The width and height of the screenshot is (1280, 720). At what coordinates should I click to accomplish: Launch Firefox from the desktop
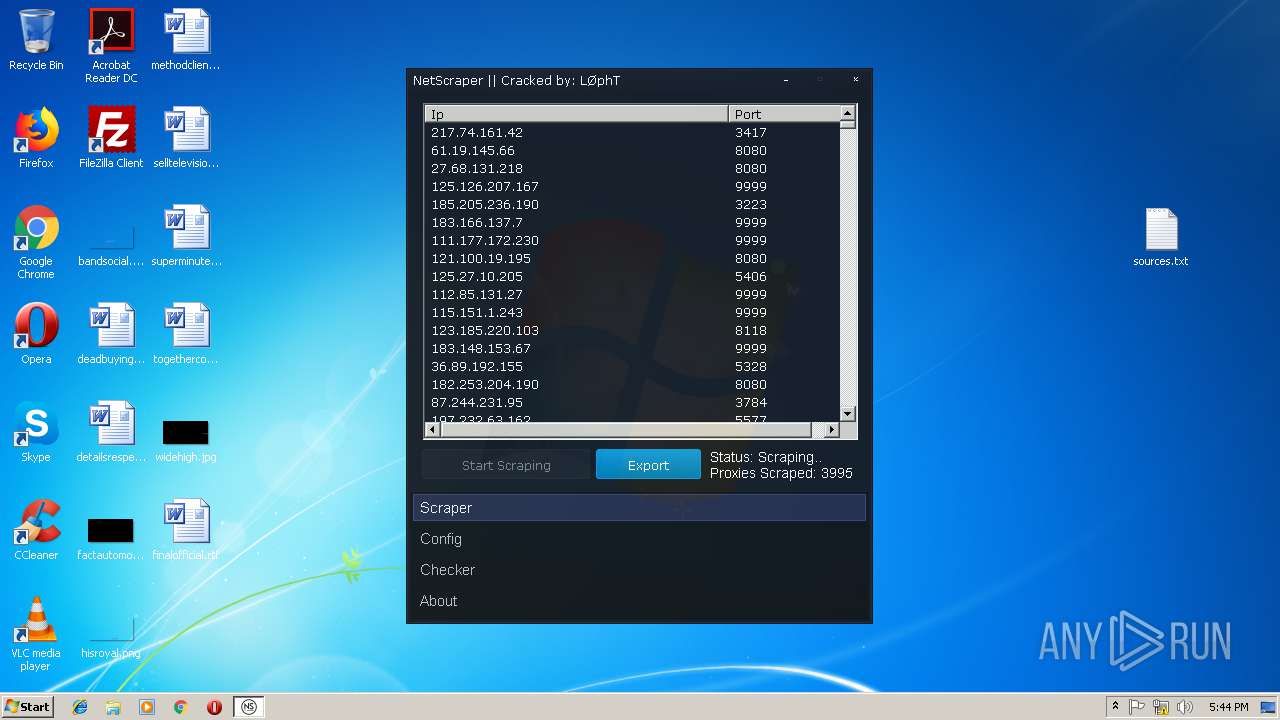(x=36, y=138)
